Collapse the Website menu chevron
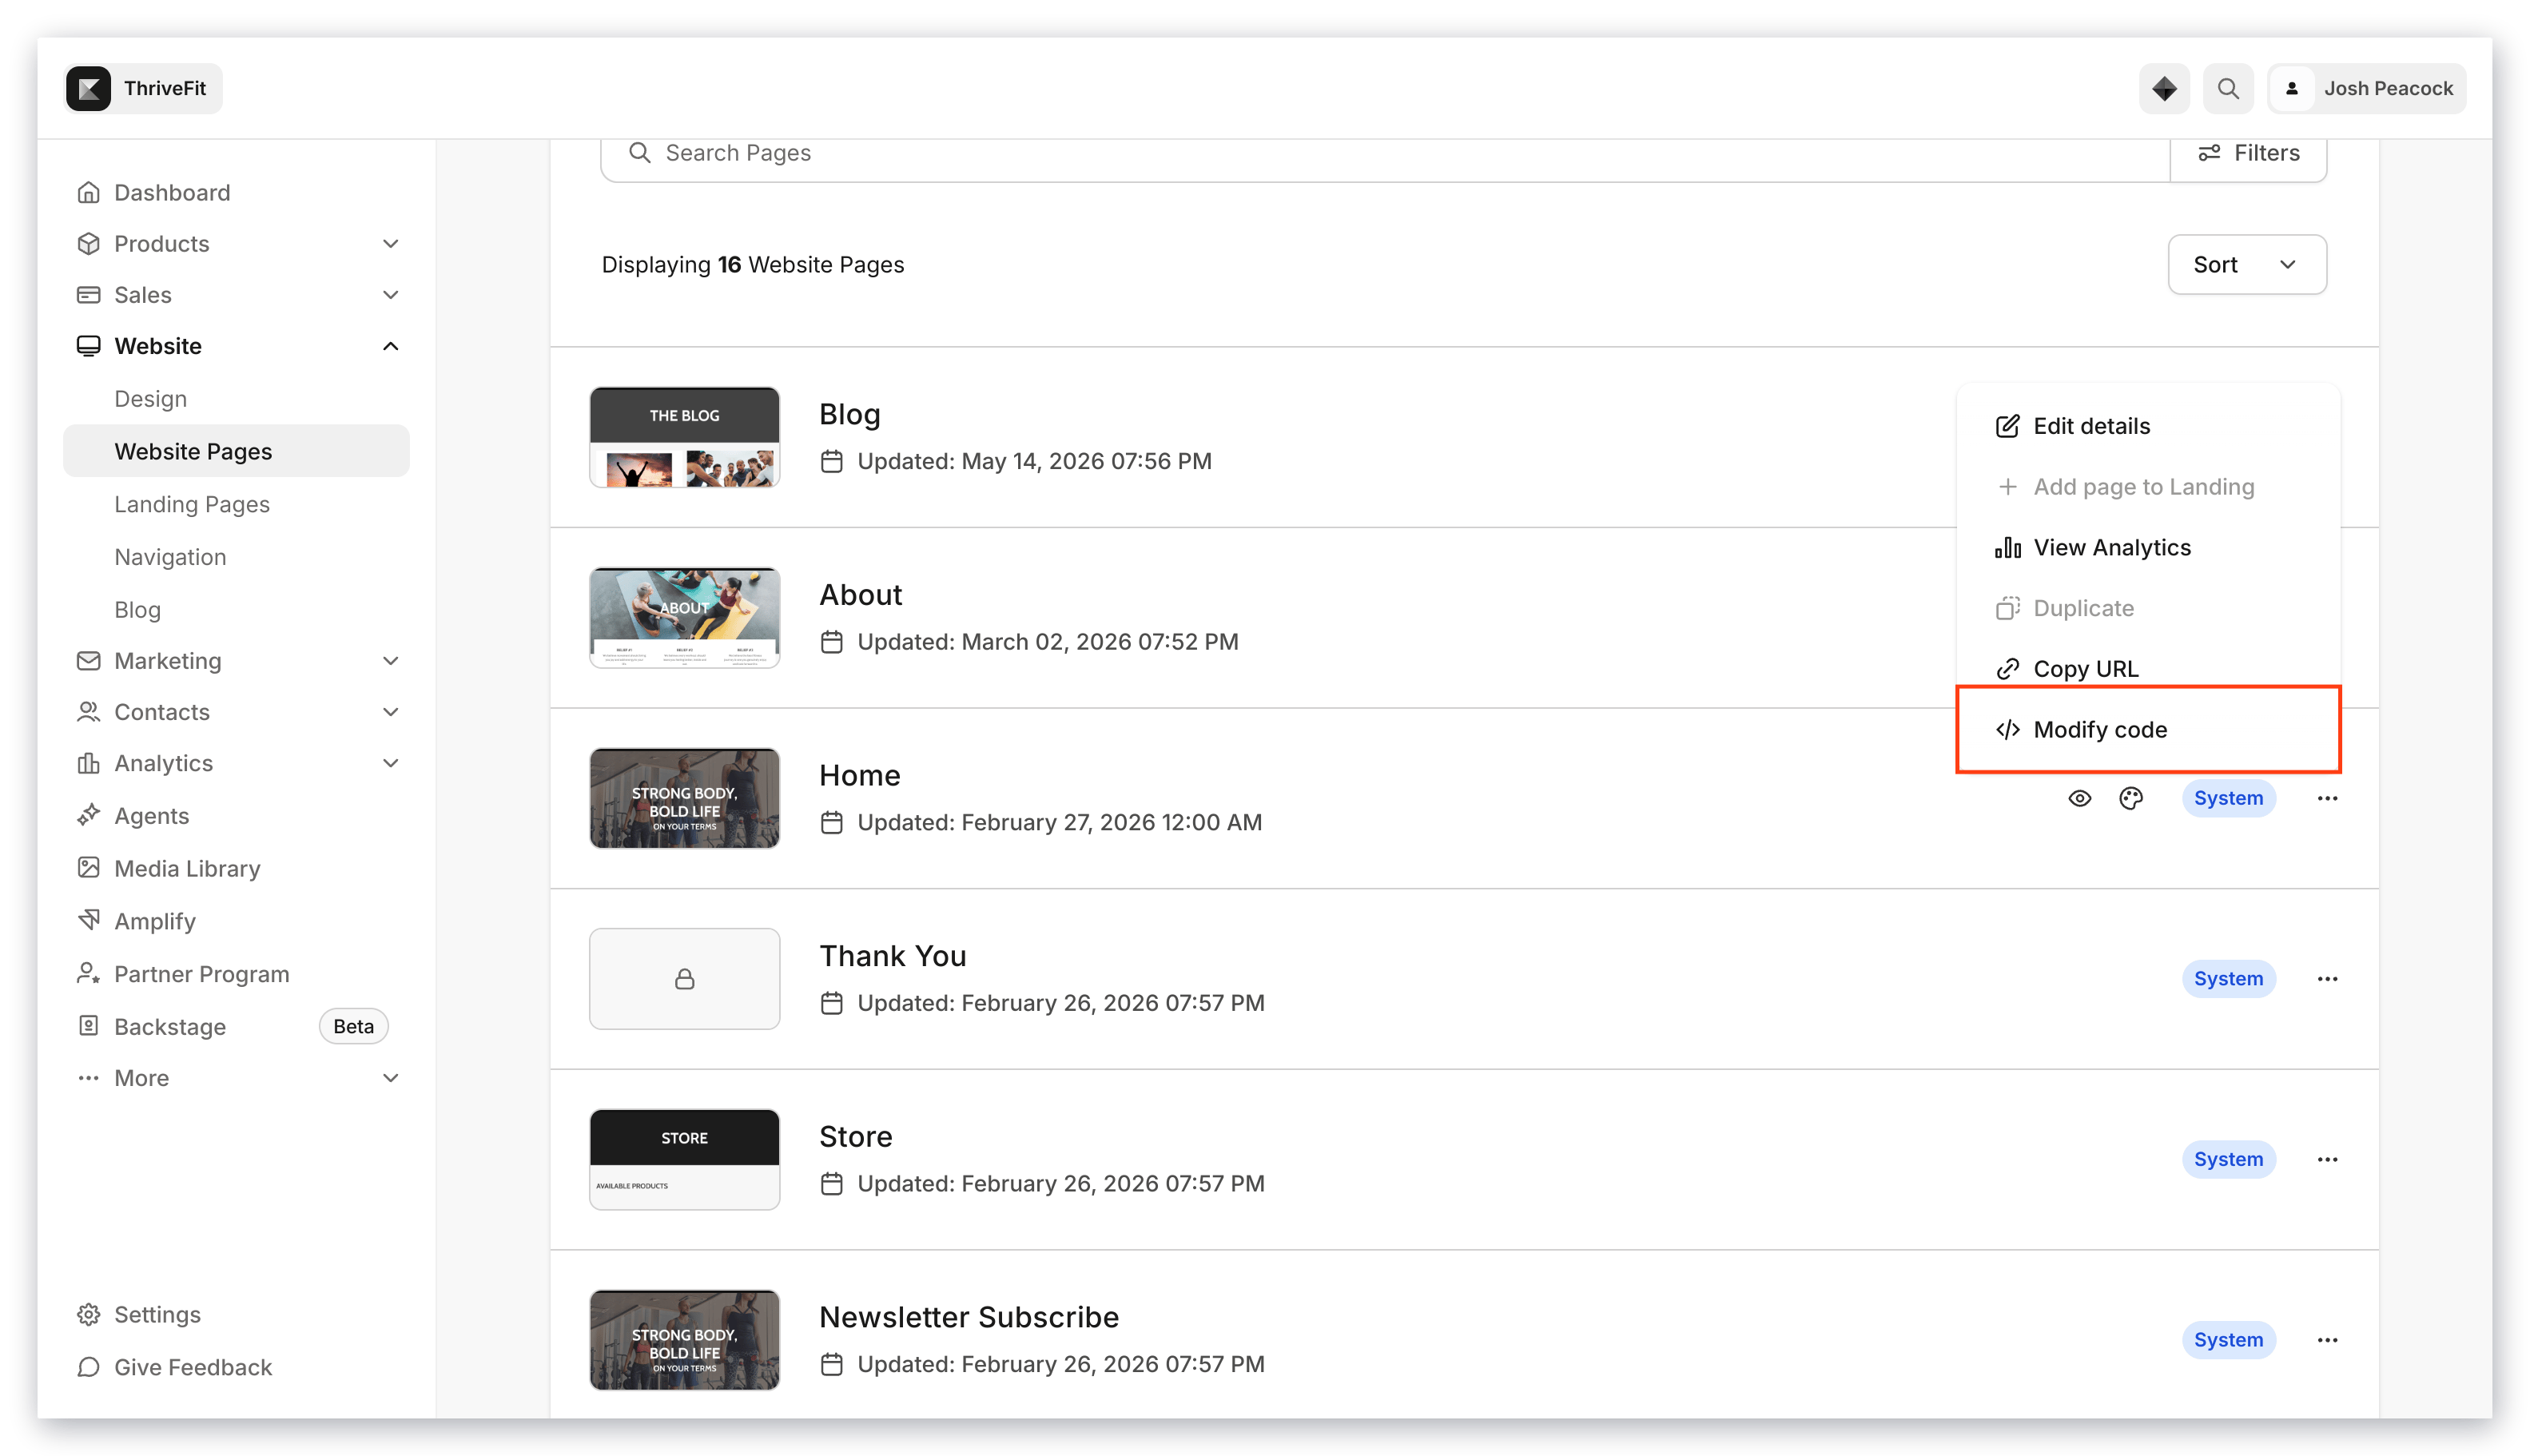 click(390, 345)
